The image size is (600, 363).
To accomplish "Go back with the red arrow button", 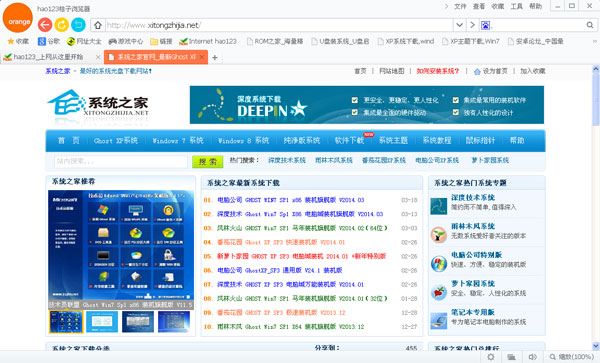I will (45, 25).
